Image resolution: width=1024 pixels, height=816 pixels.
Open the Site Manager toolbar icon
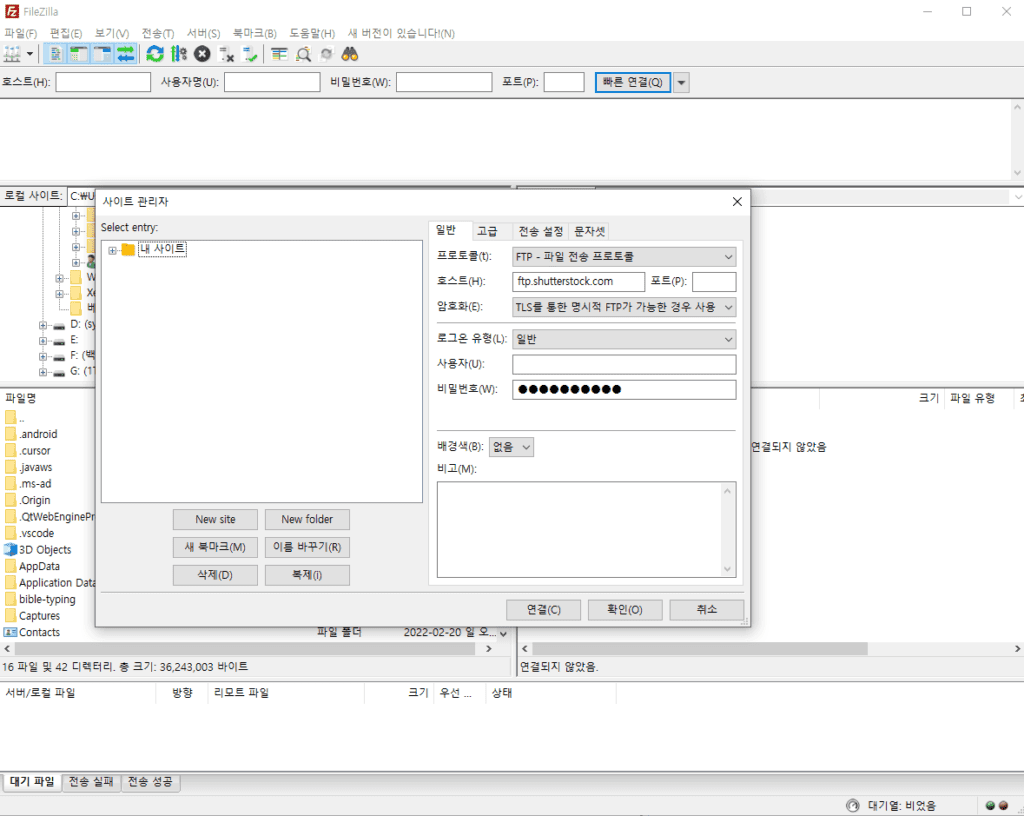[12, 54]
